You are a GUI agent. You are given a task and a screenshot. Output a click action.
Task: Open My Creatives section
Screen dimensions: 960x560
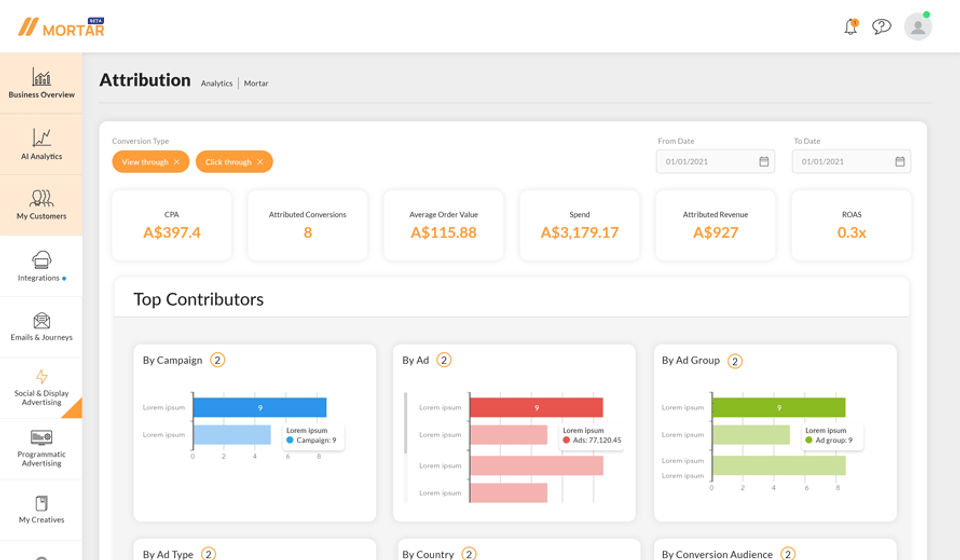pos(41,510)
